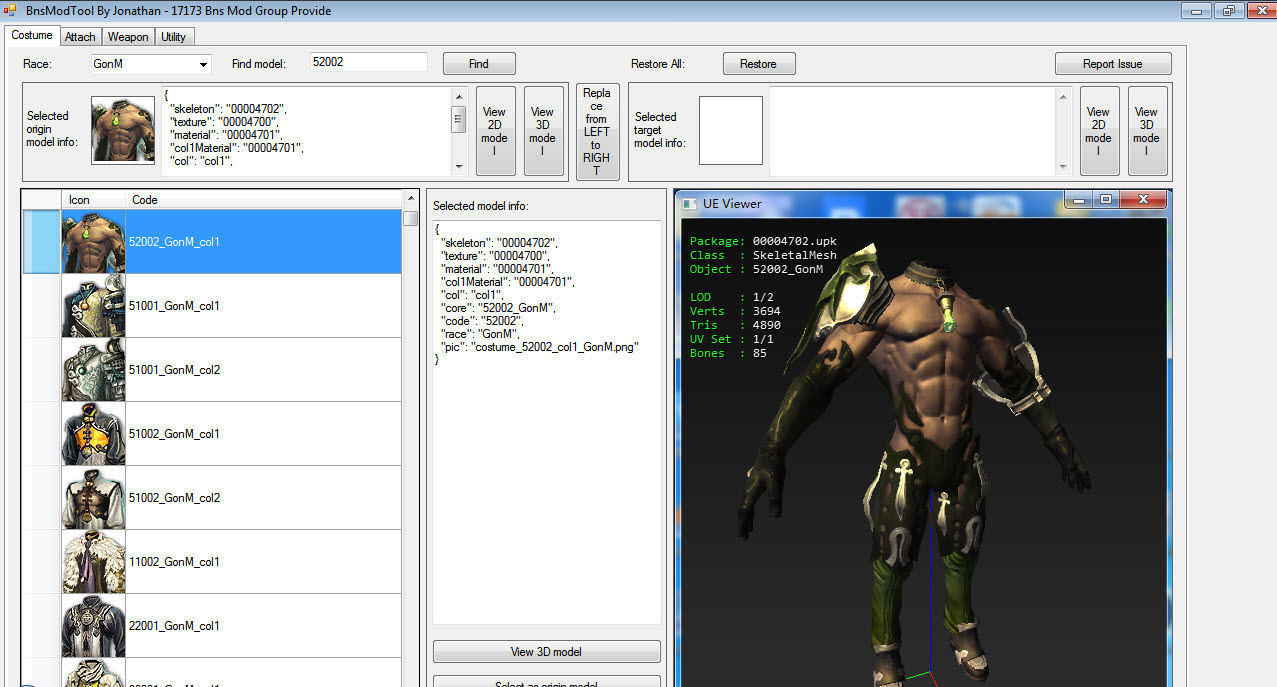Click the BnsModTool title bar app icon
This screenshot has height=687, width=1277.
click(11, 10)
